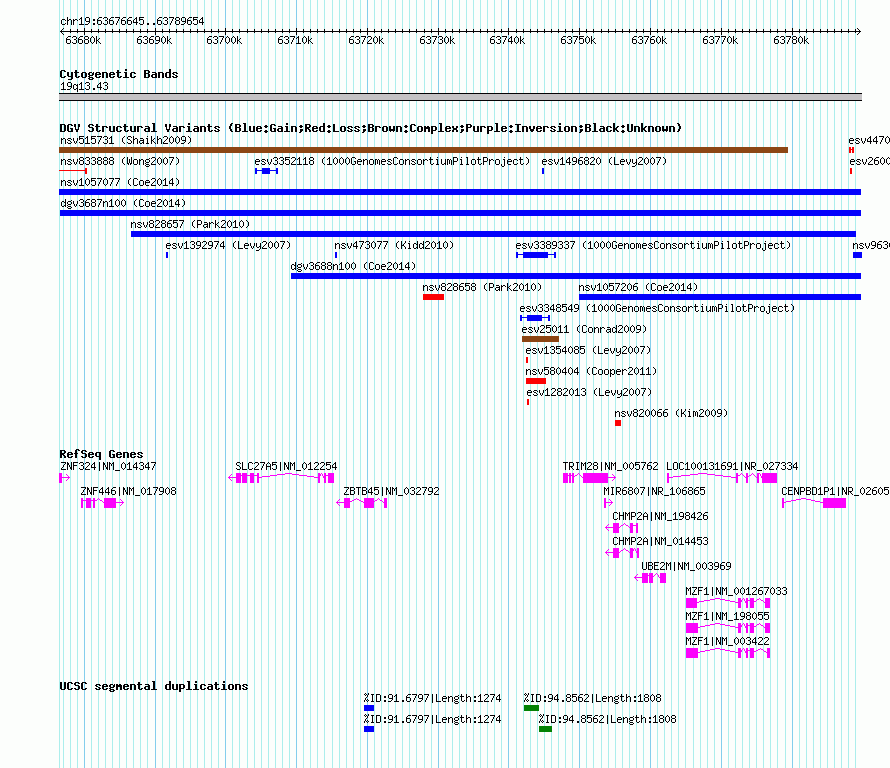Select the MZF1|NM_003422 transcript label
This screenshot has height=768, width=890.
727,641
